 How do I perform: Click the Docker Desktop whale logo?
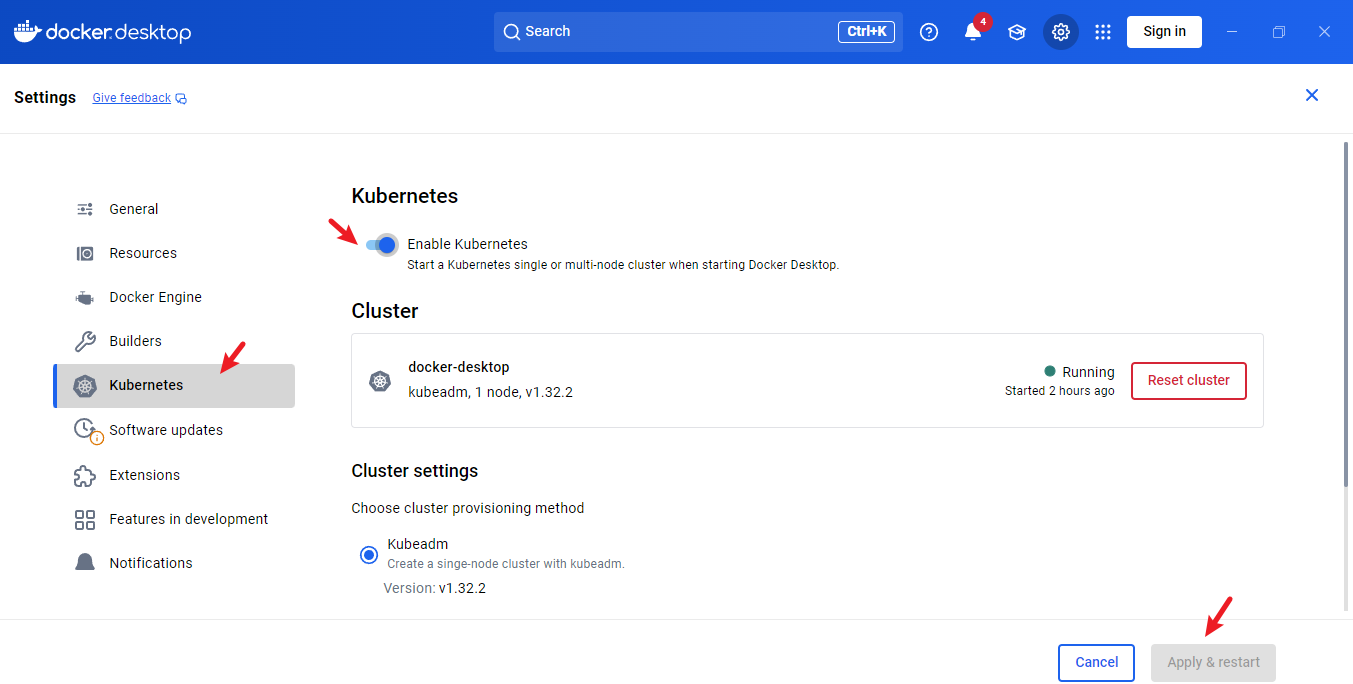[27, 31]
